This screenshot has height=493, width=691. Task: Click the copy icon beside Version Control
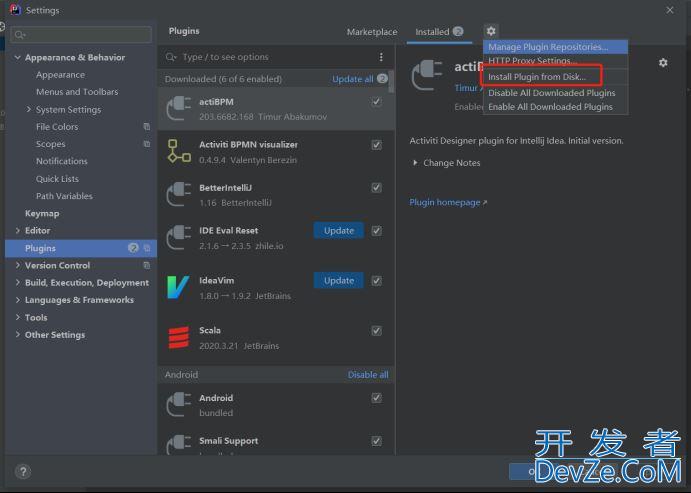(147, 265)
